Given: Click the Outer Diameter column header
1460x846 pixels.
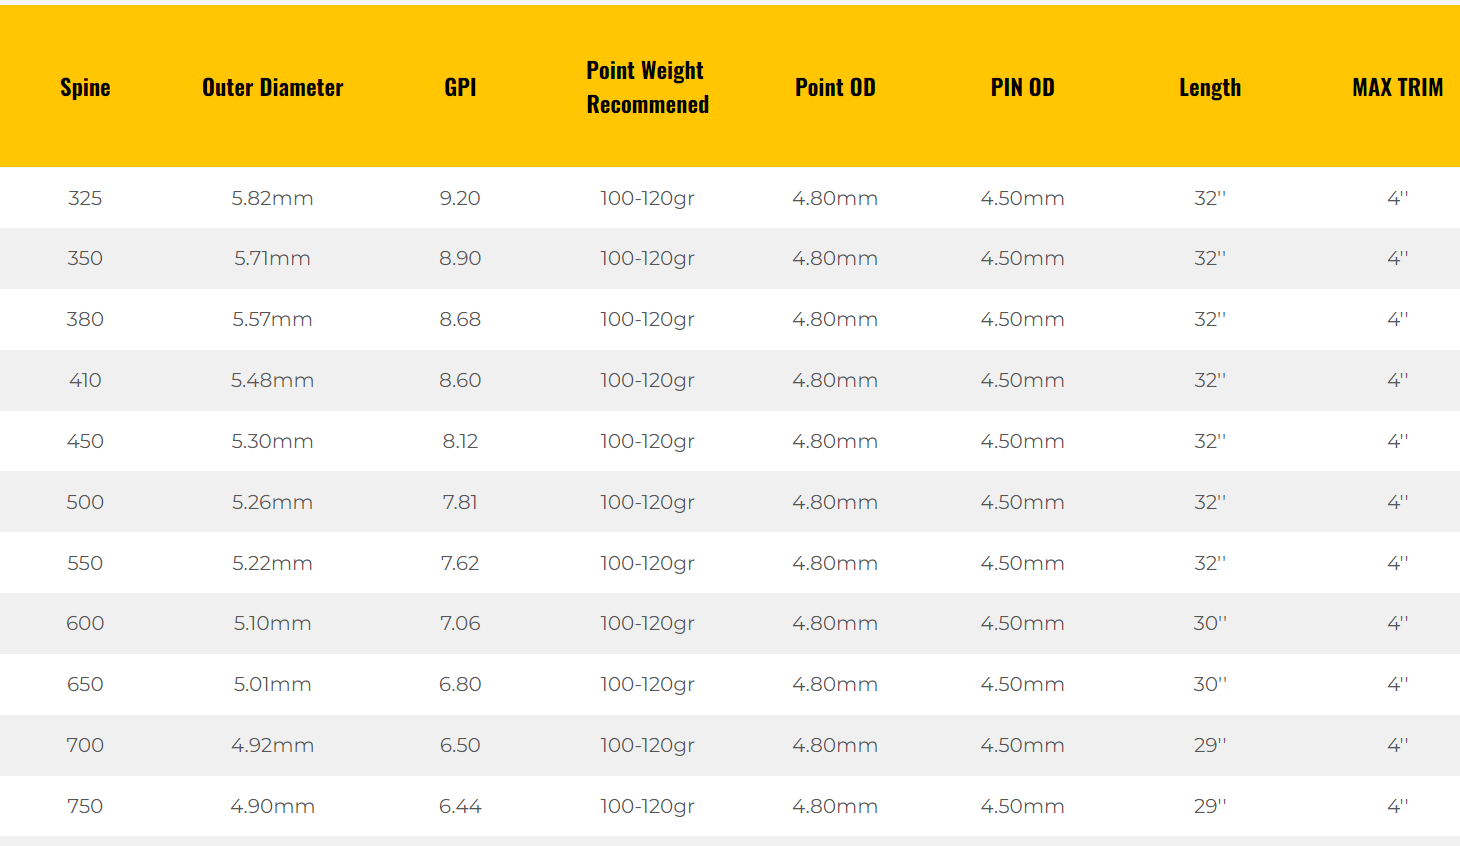Looking at the screenshot, I should [272, 88].
